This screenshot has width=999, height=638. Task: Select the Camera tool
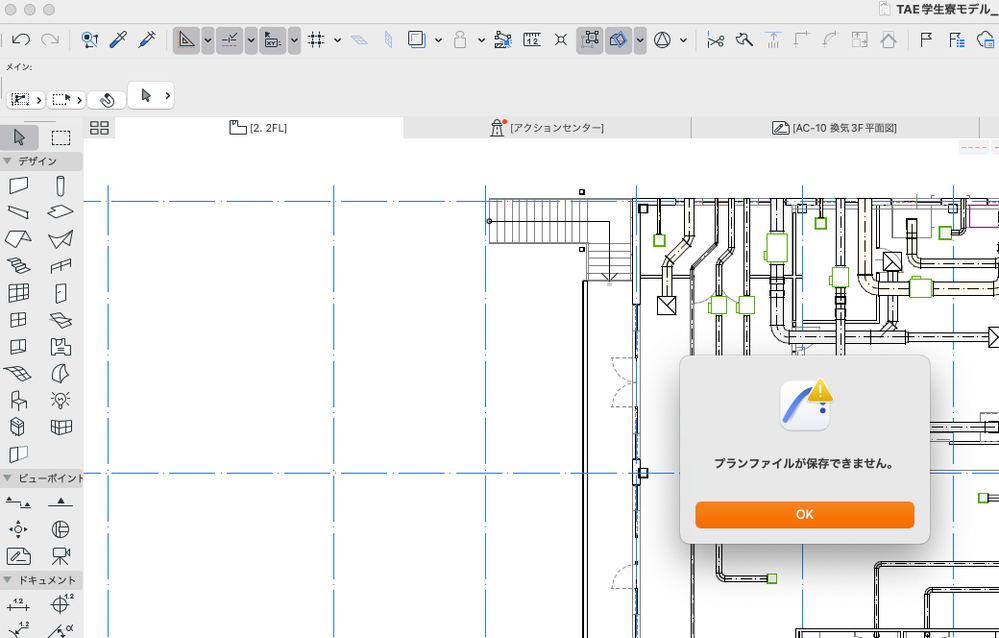coord(61,555)
